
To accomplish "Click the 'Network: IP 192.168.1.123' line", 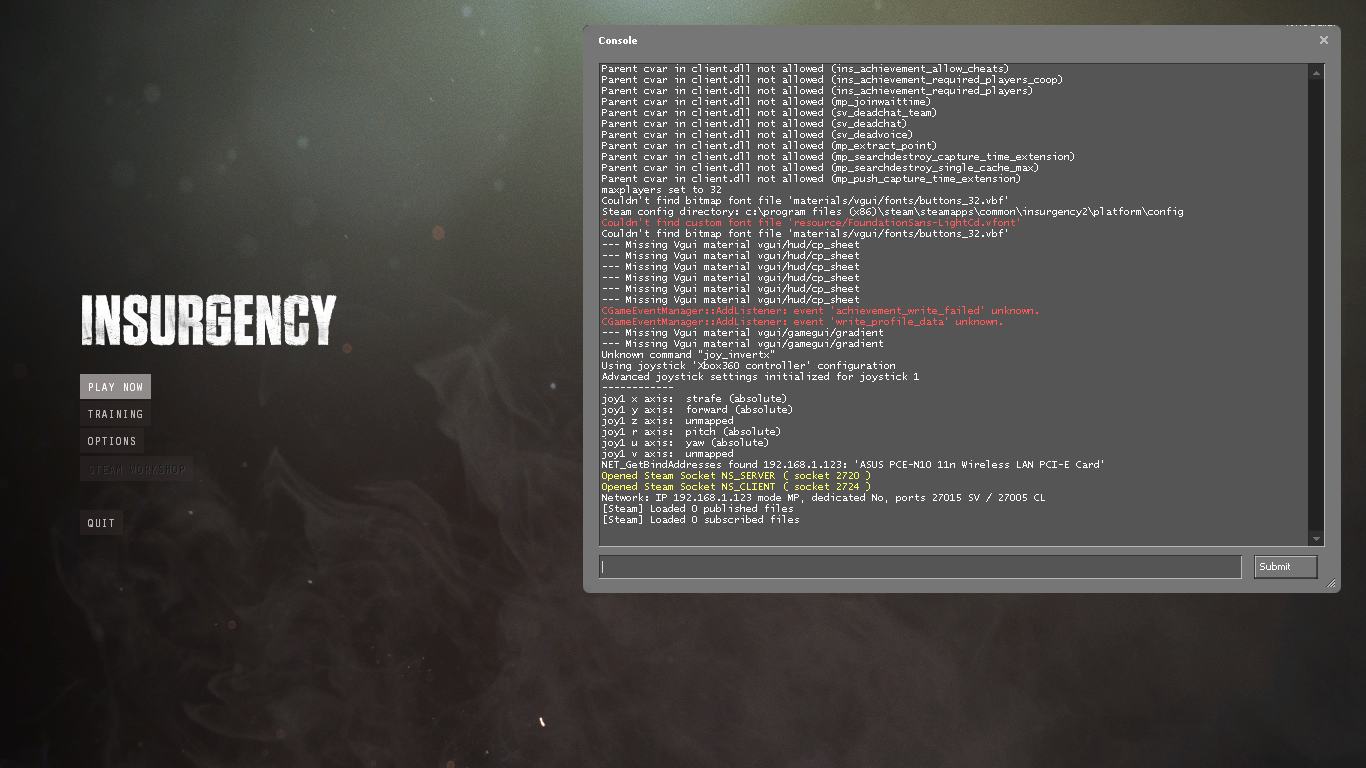I will pos(823,498).
